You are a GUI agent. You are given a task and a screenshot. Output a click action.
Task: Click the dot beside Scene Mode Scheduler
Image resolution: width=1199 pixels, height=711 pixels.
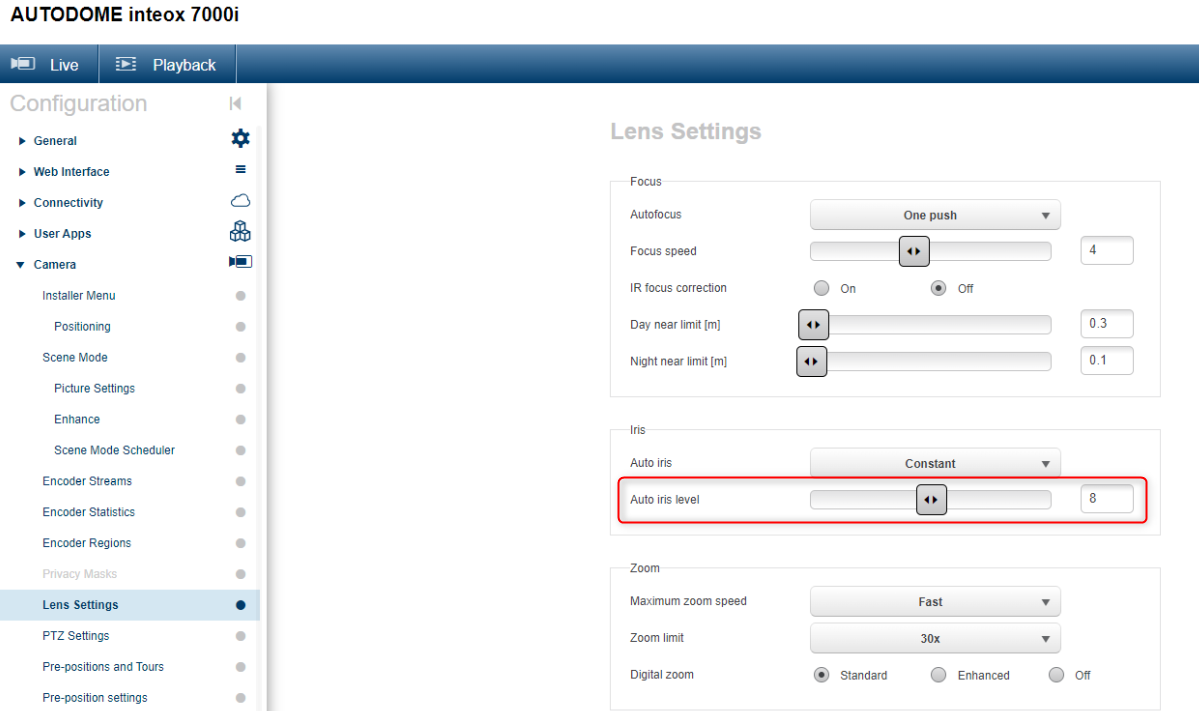(x=240, y=450)
